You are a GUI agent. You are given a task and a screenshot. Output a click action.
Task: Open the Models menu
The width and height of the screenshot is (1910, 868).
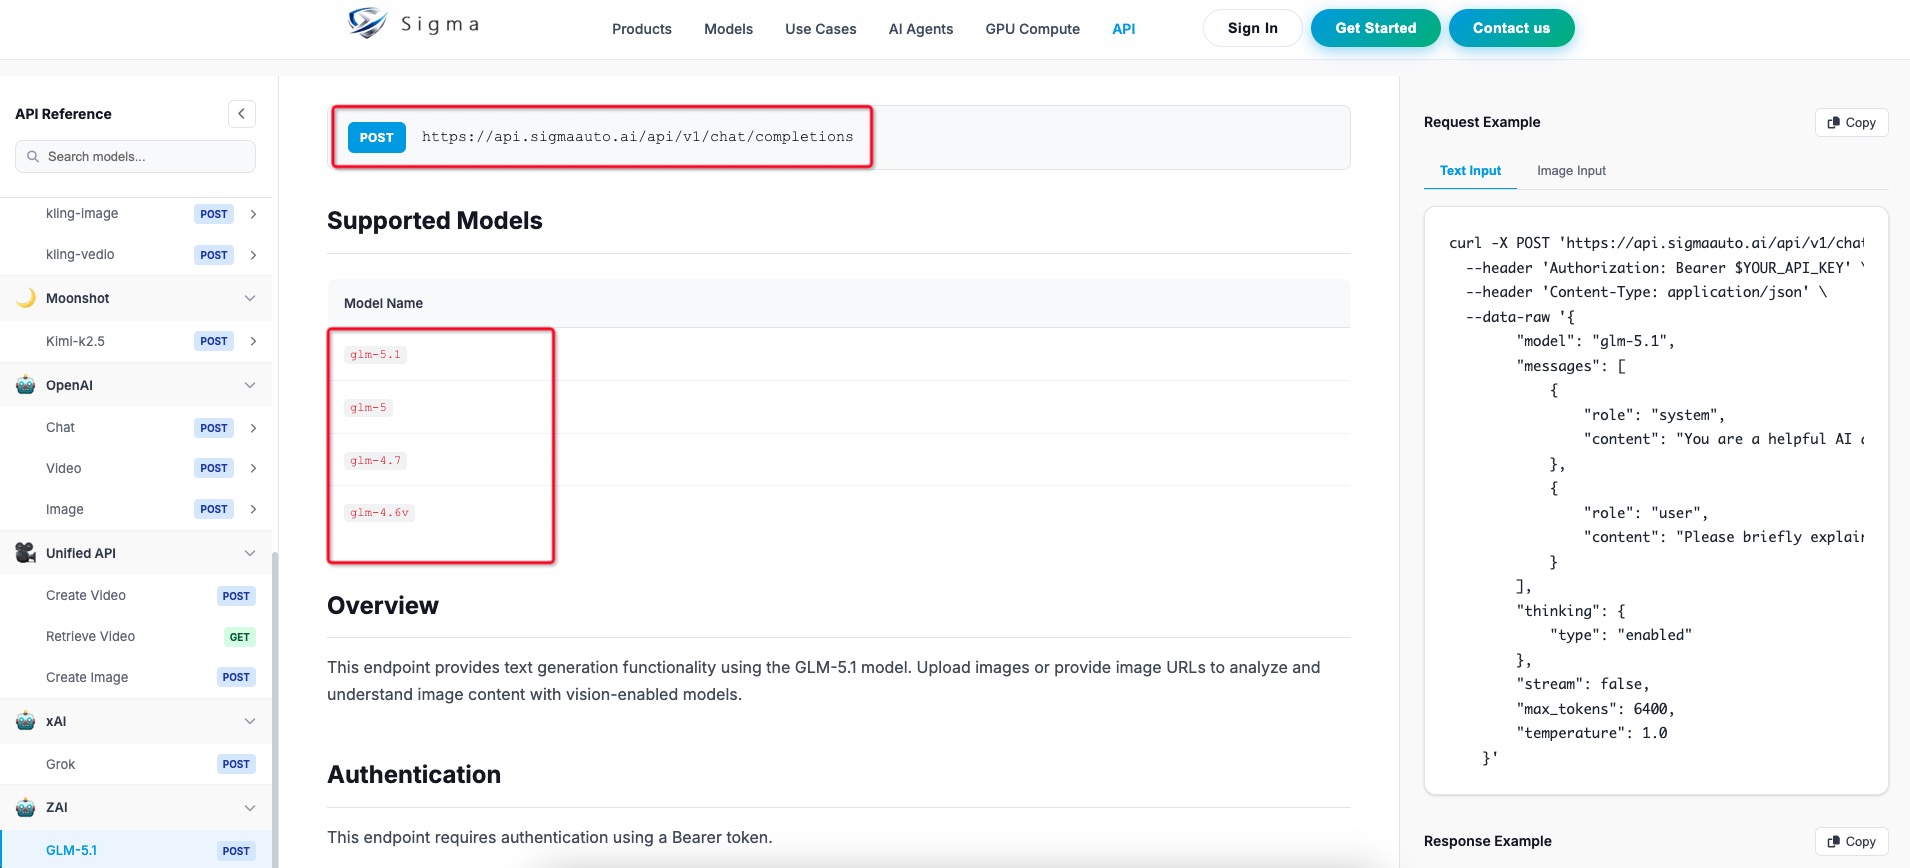point(728,29)
